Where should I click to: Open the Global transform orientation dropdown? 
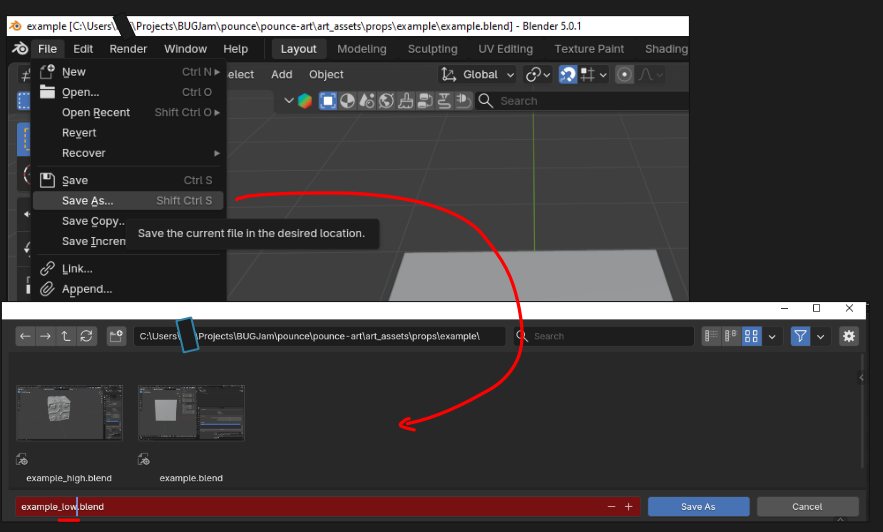(x=479, y=74)
